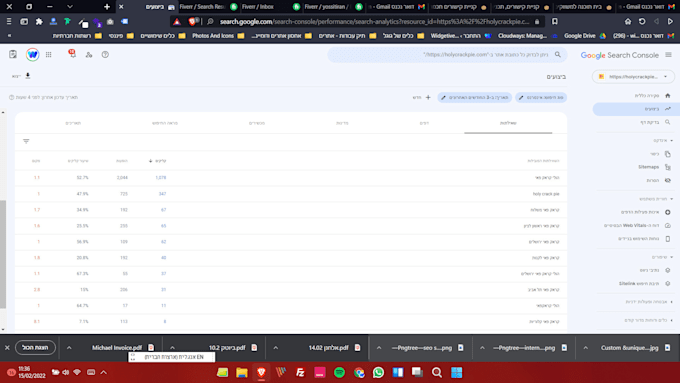Viewport: 680px width, 383px height.
Task: Open the Google account avatar
Action: [33, 55]
